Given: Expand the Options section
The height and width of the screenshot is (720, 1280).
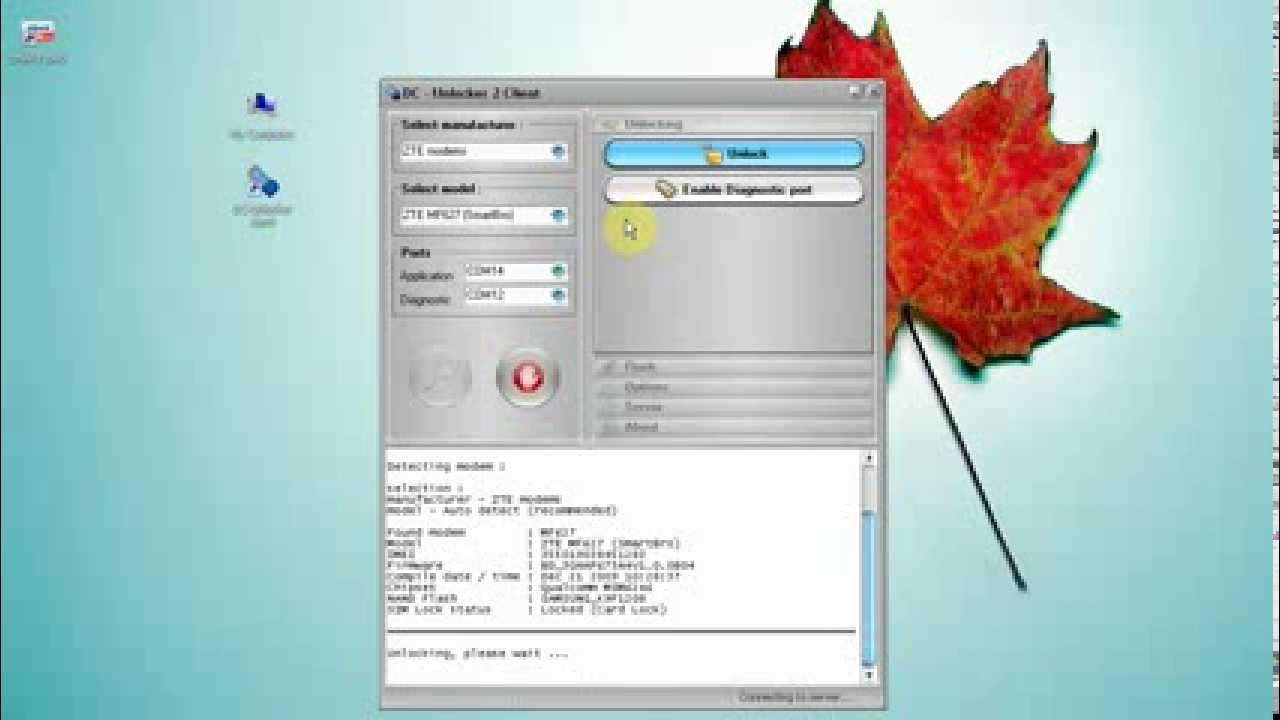Looking at the screenshot, I should pos(734,387).
